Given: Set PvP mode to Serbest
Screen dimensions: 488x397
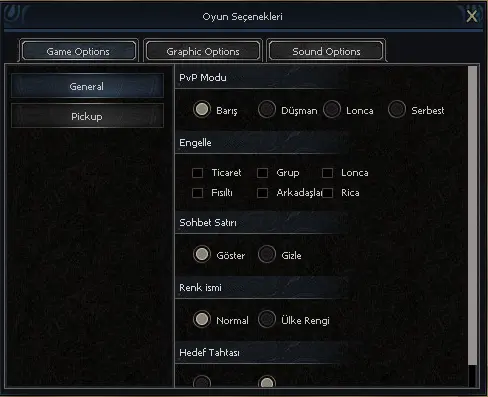Looking at the screenshot, I should point(397,109).
